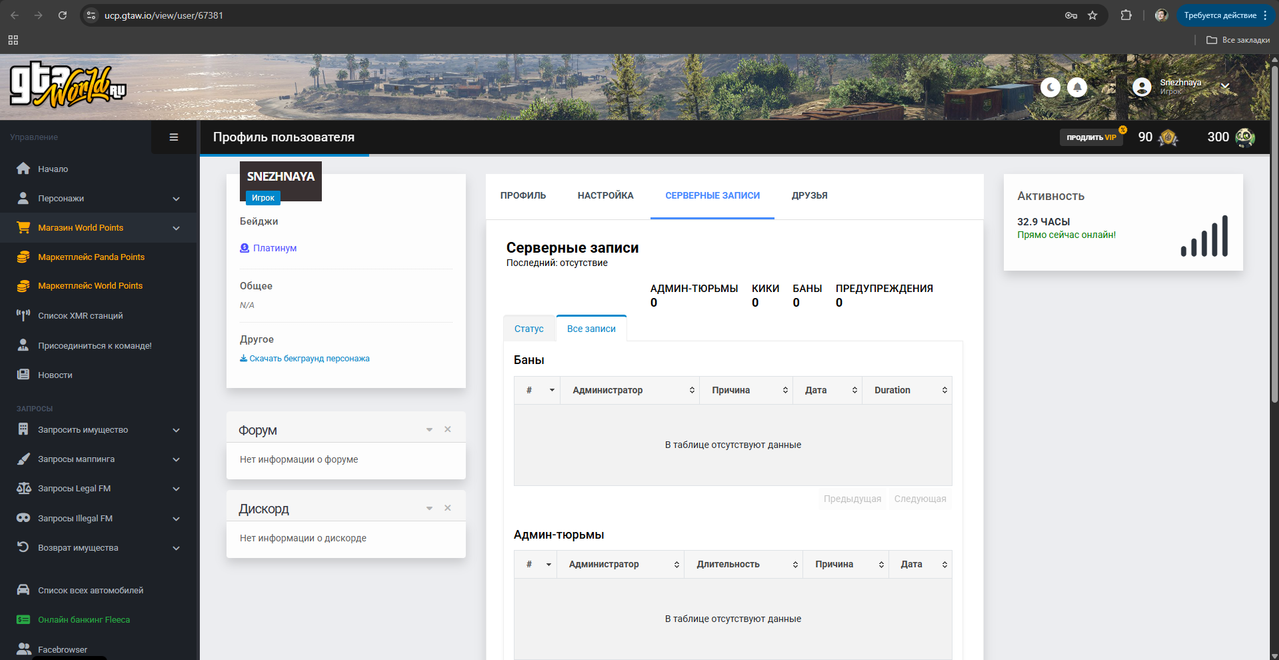Screen dimensions: 1279x660
Task: Expand the Персонажи sidebar submenu chevron
Action: (176, 199)
